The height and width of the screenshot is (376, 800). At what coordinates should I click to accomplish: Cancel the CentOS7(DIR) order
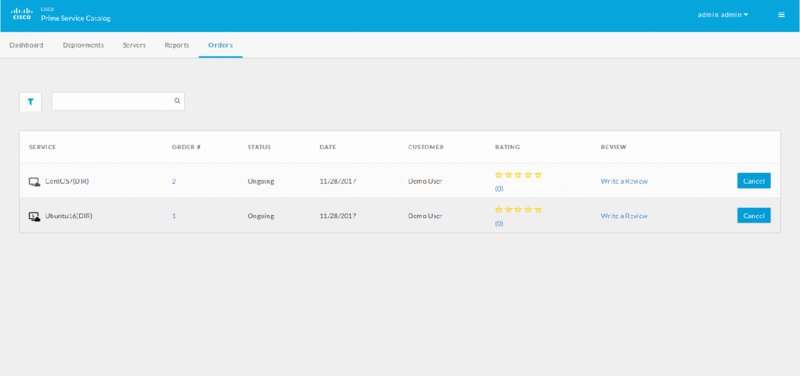tap(754, 181)
